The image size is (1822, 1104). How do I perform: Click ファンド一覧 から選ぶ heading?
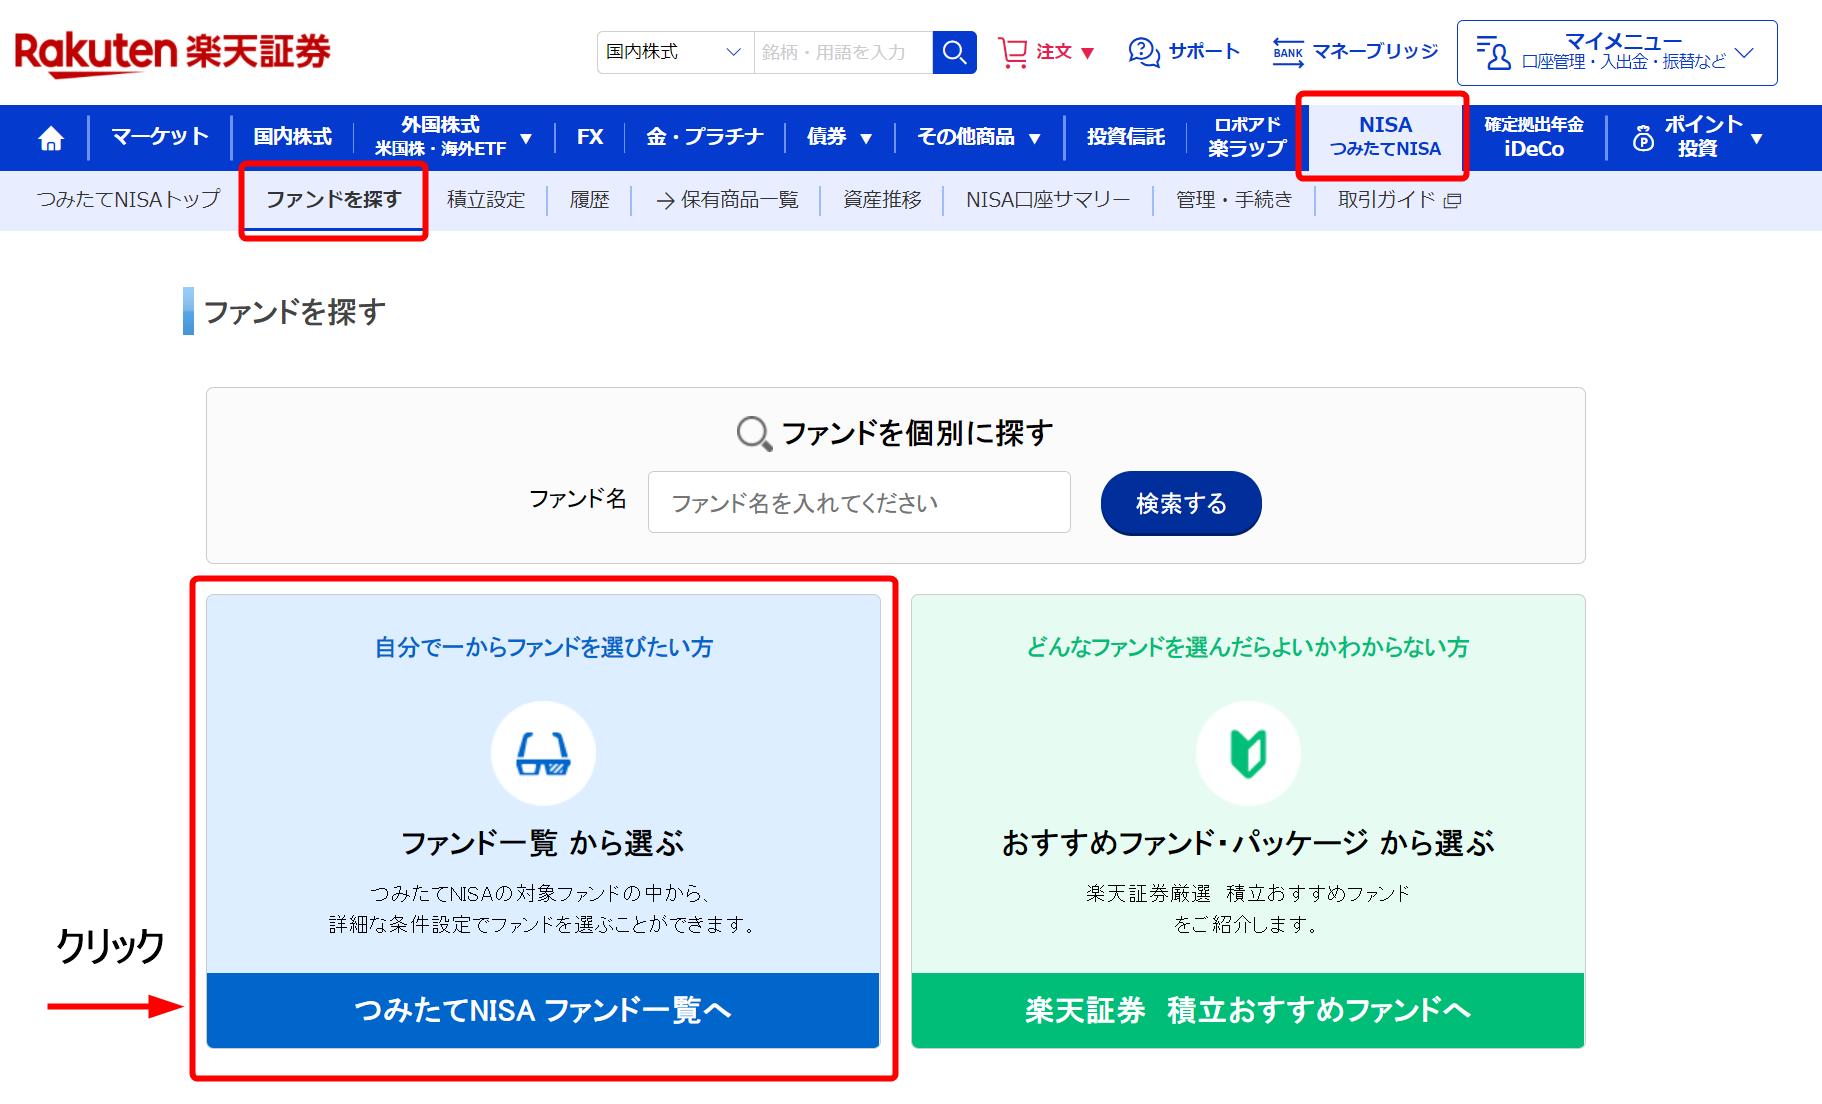pos(543,843)
